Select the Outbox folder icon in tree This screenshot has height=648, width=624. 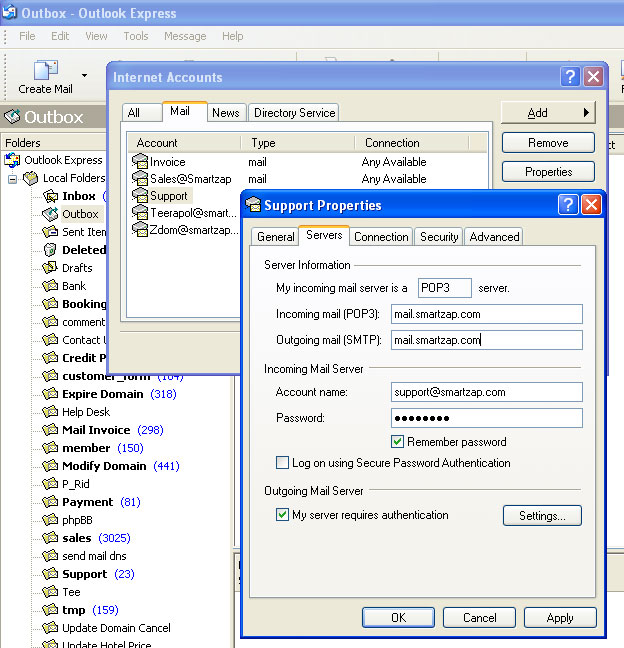[50, 214]
